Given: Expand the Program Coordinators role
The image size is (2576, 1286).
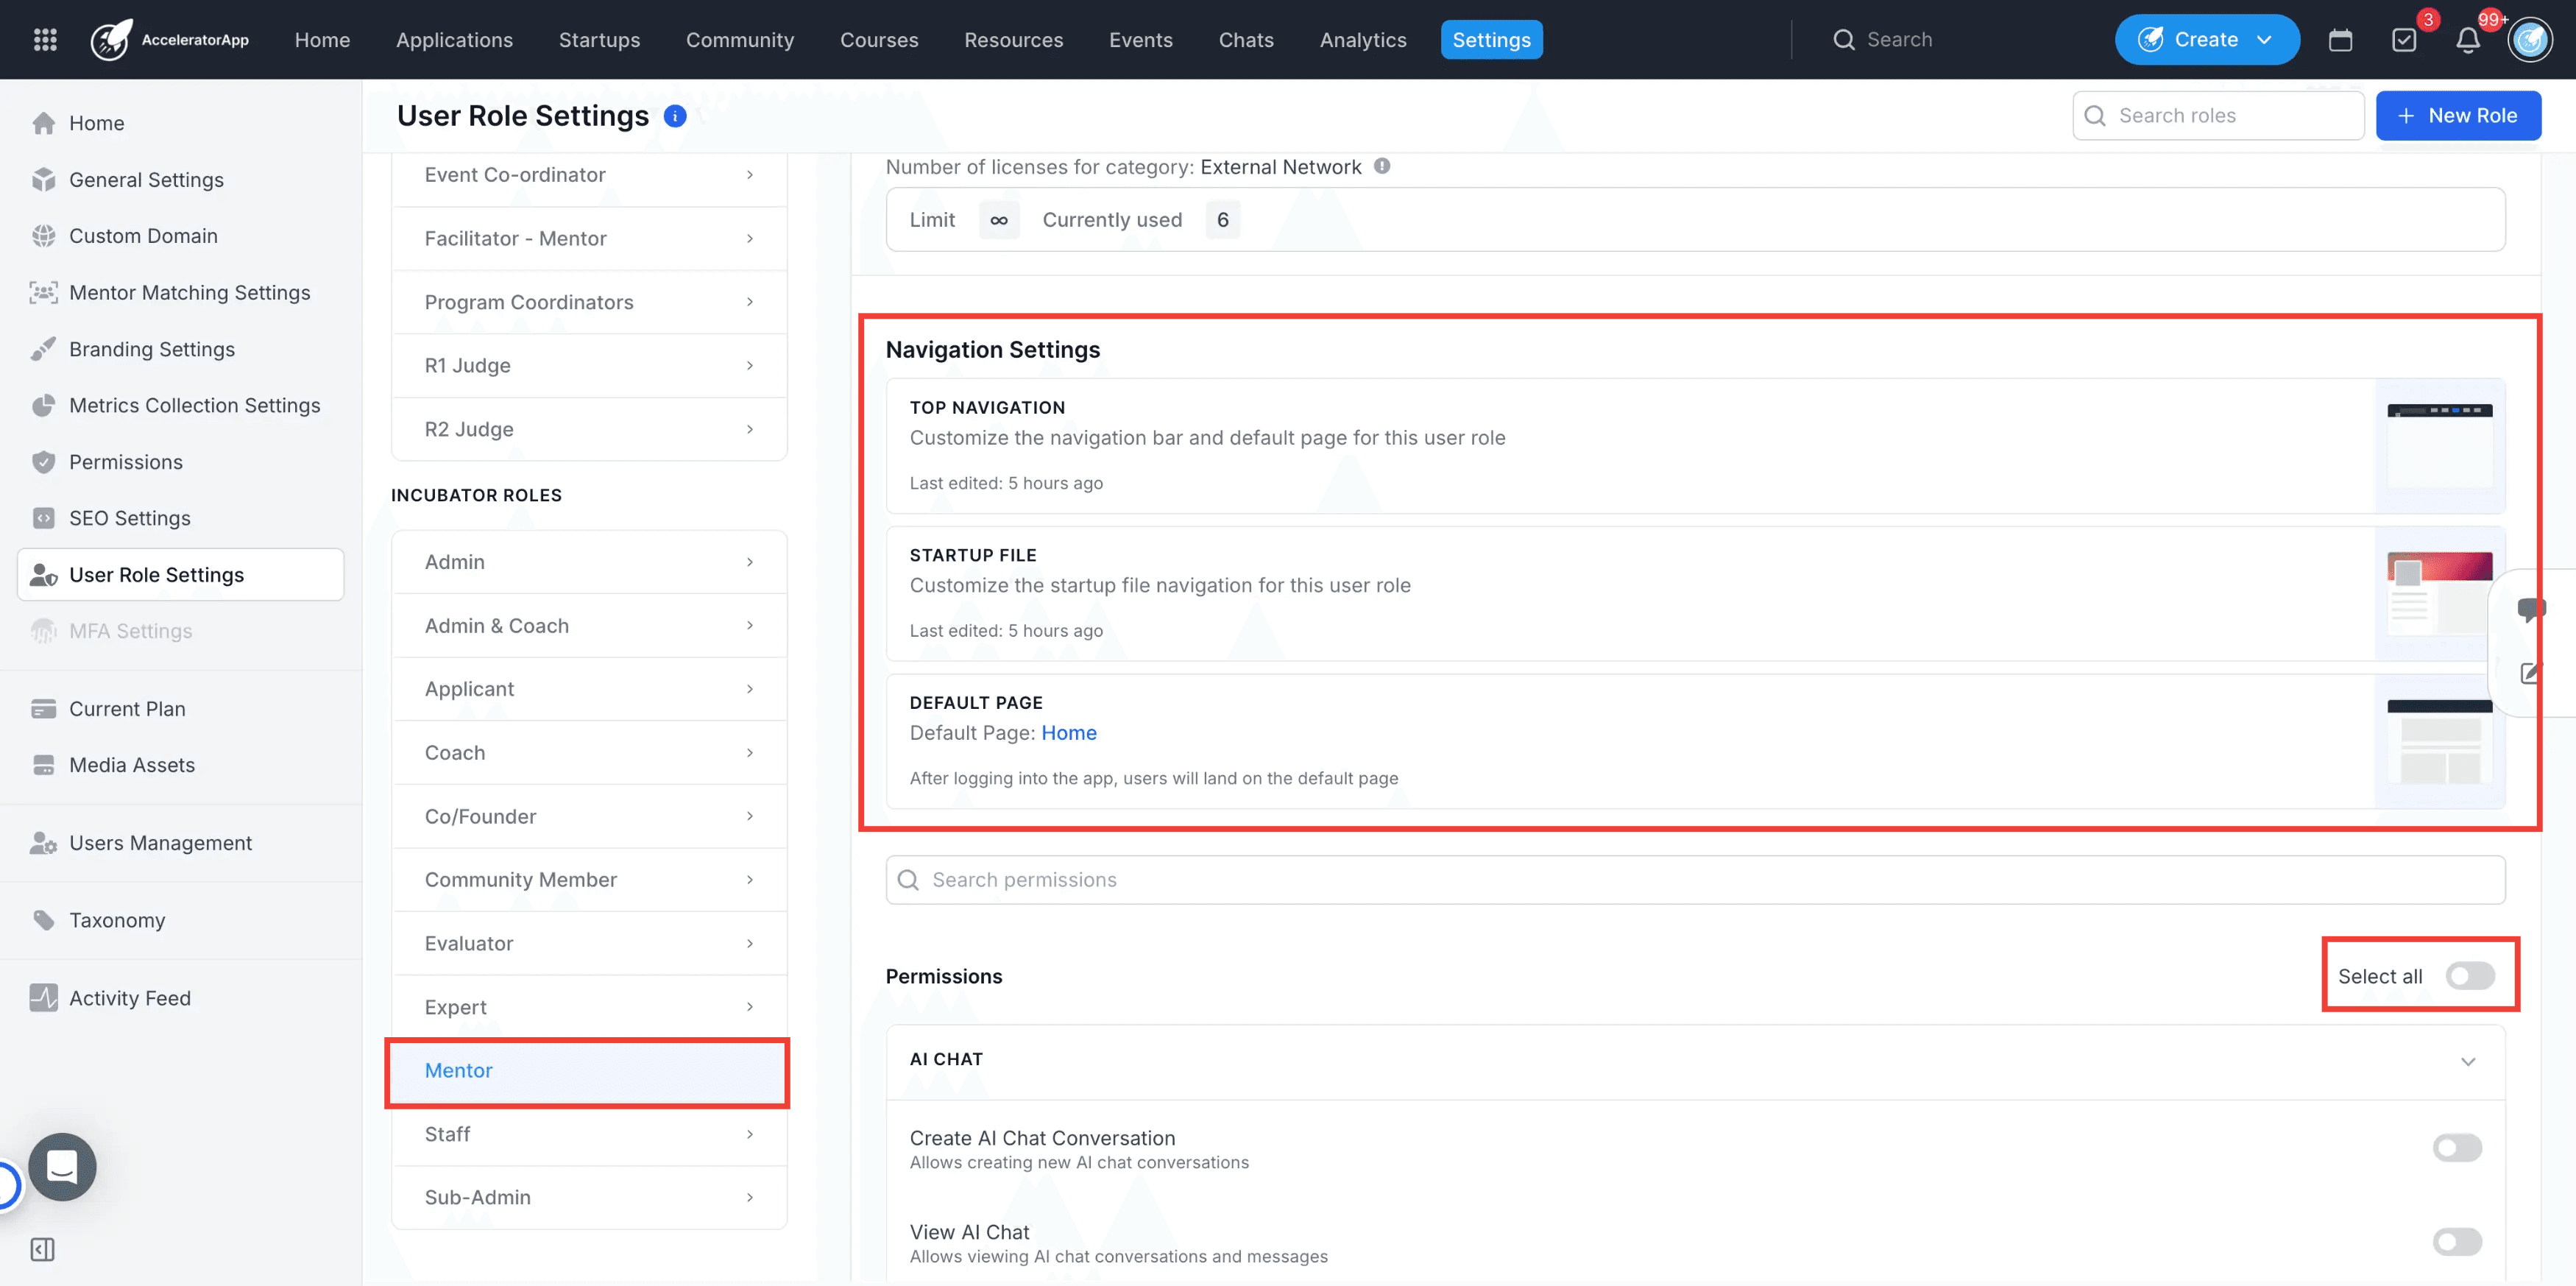Looking at the screenshot, I should pyautogui.click(x=589, y=302).
